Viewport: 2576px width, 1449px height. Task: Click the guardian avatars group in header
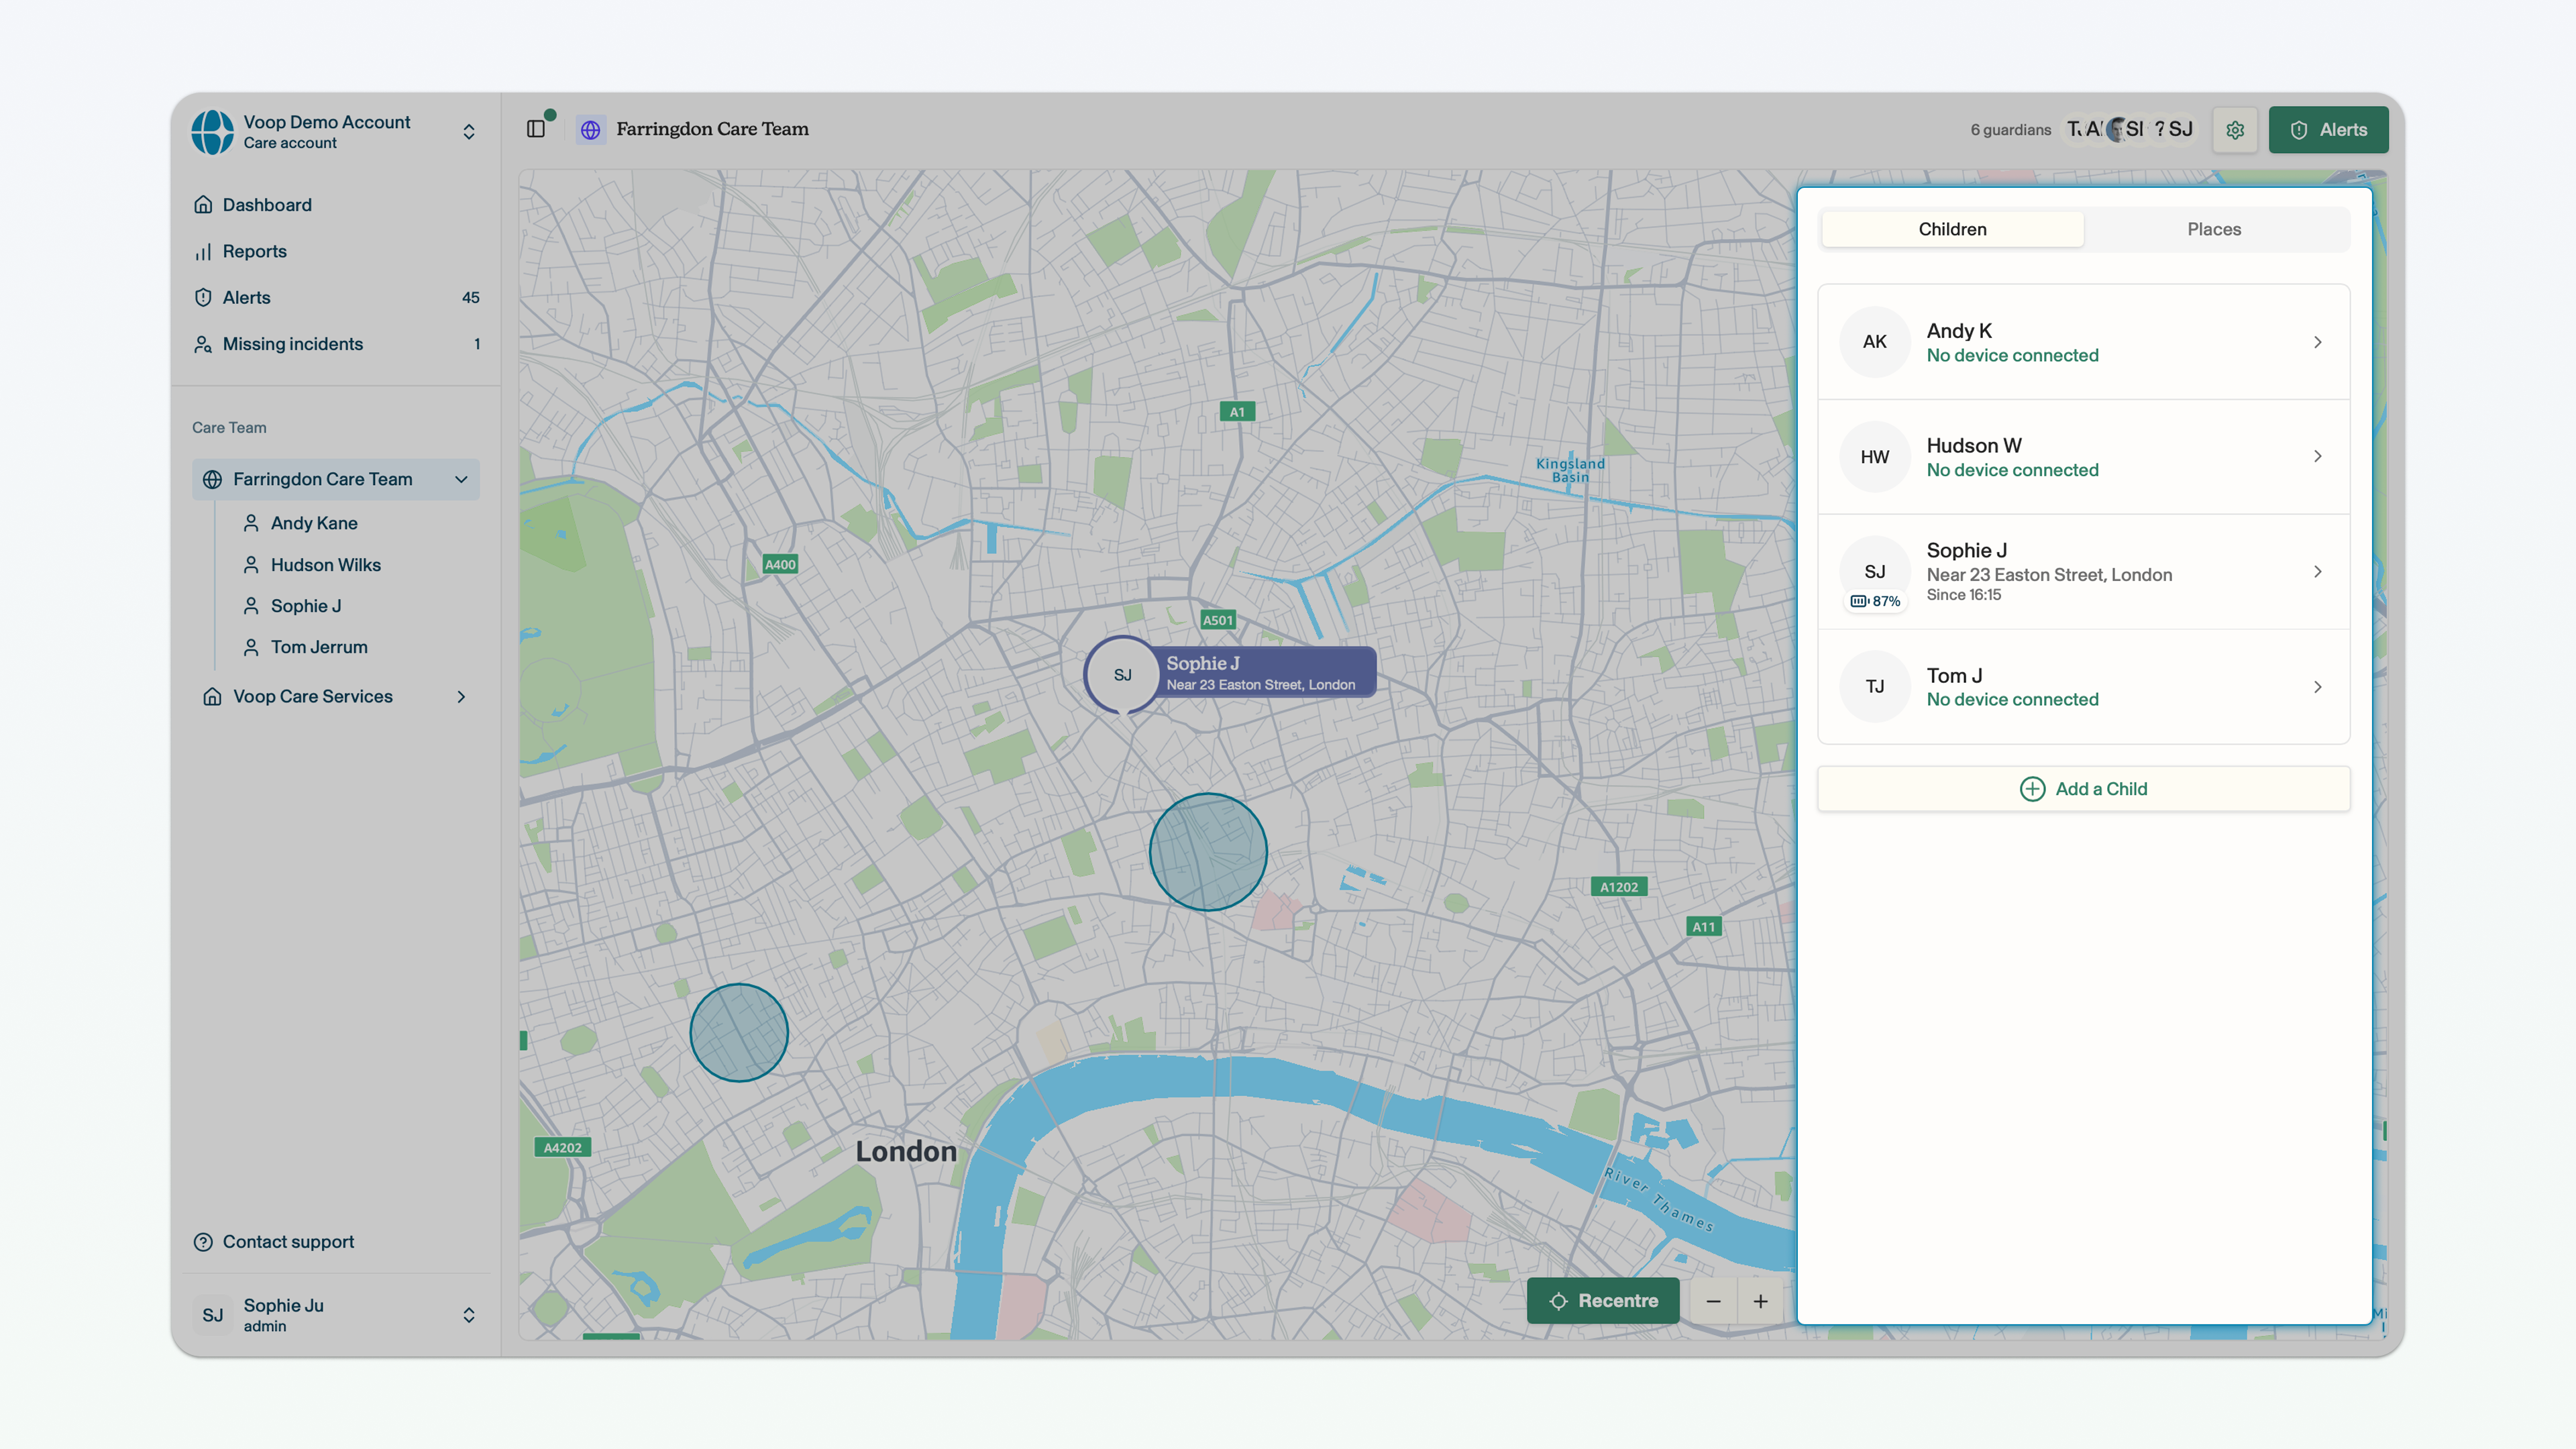(2130, 130)
